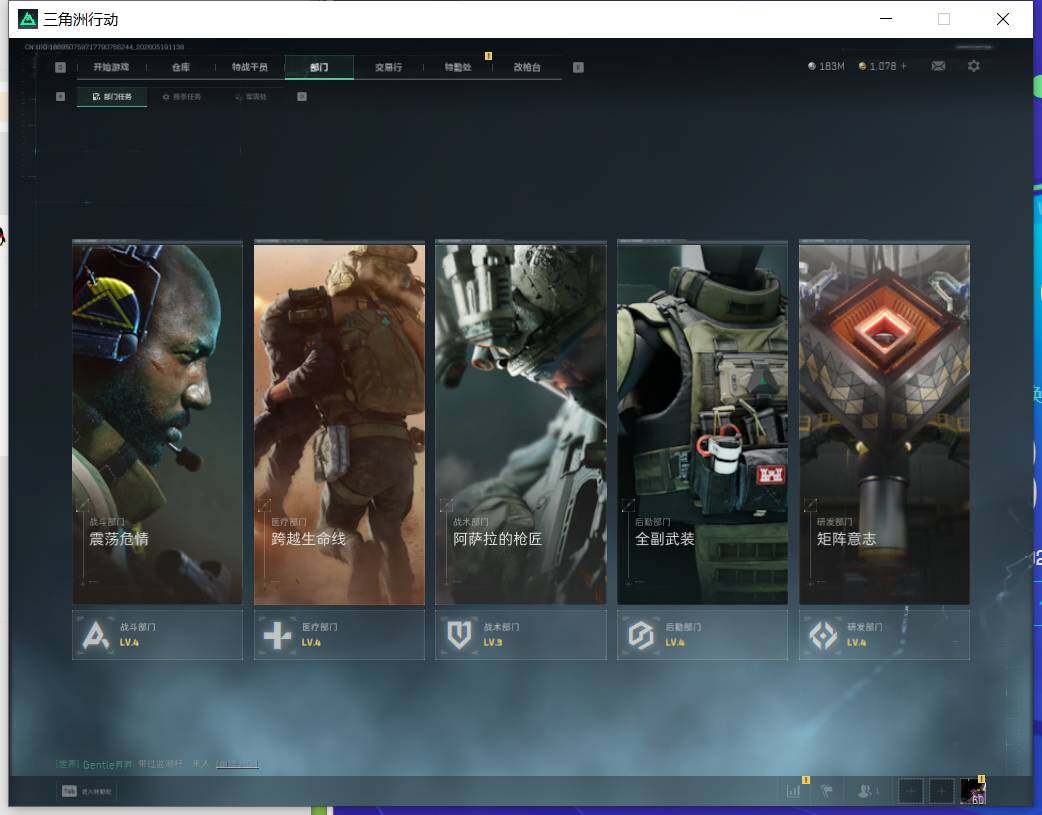Open the 震荡危情 combat department card
Image resolution: width=1042 pixels, height=815 pixels.
coord(157,423)
